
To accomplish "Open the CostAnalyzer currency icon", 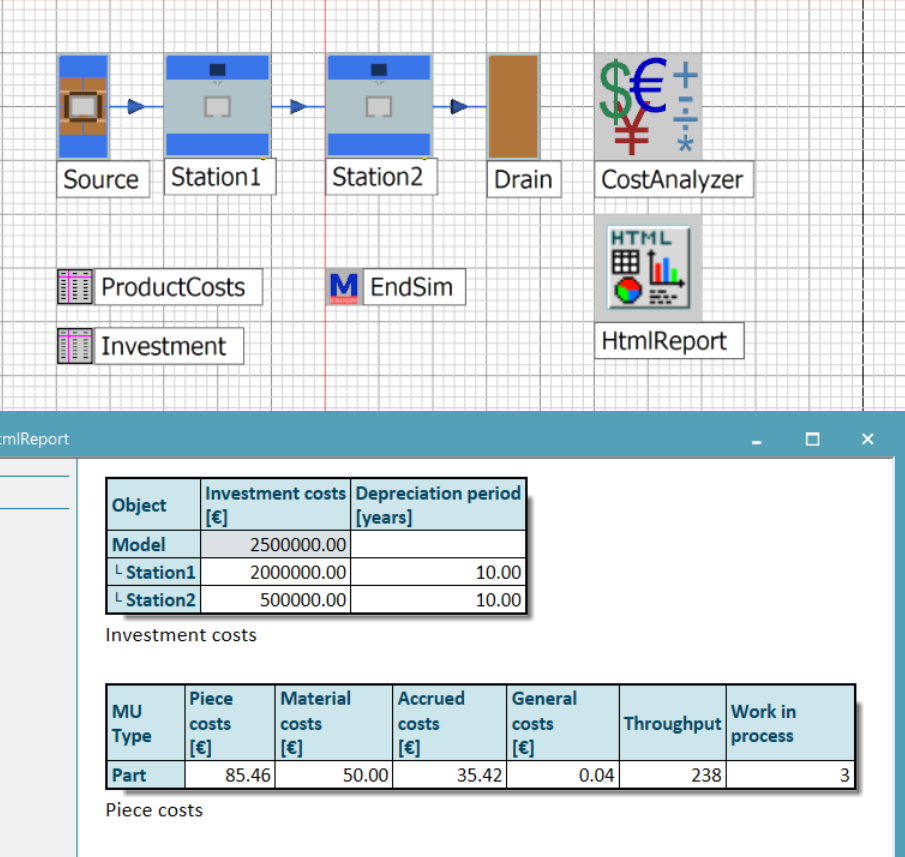I will coord(647,107).
